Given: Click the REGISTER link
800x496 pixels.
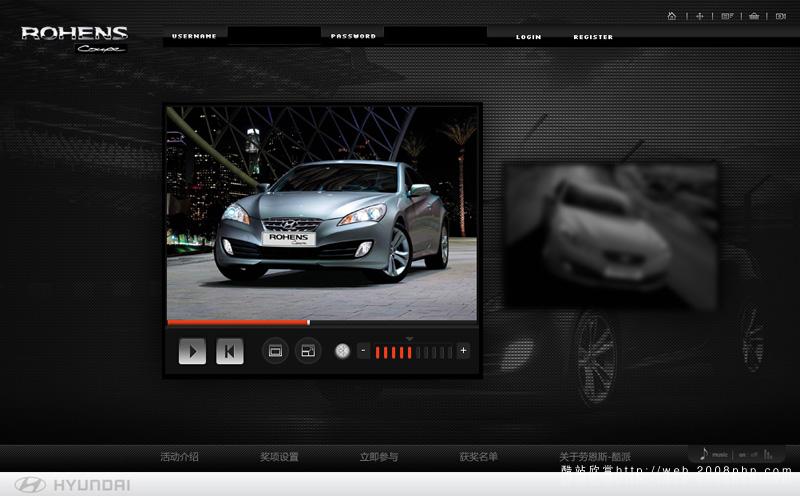Looking at the screenshot, I should (593, 37).
